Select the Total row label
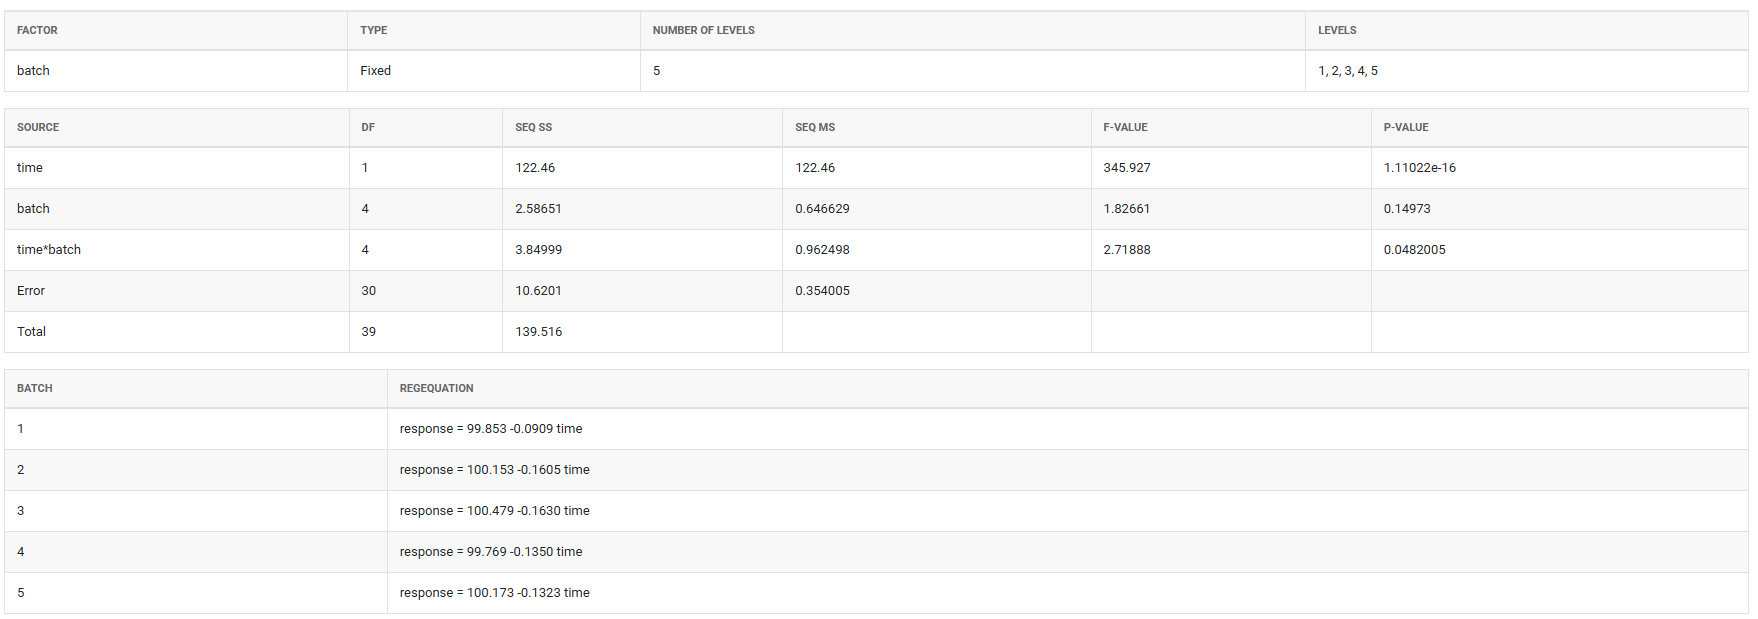Viewport: 1758px width, 619px height. pyautogui.click(x=31, y=332)
